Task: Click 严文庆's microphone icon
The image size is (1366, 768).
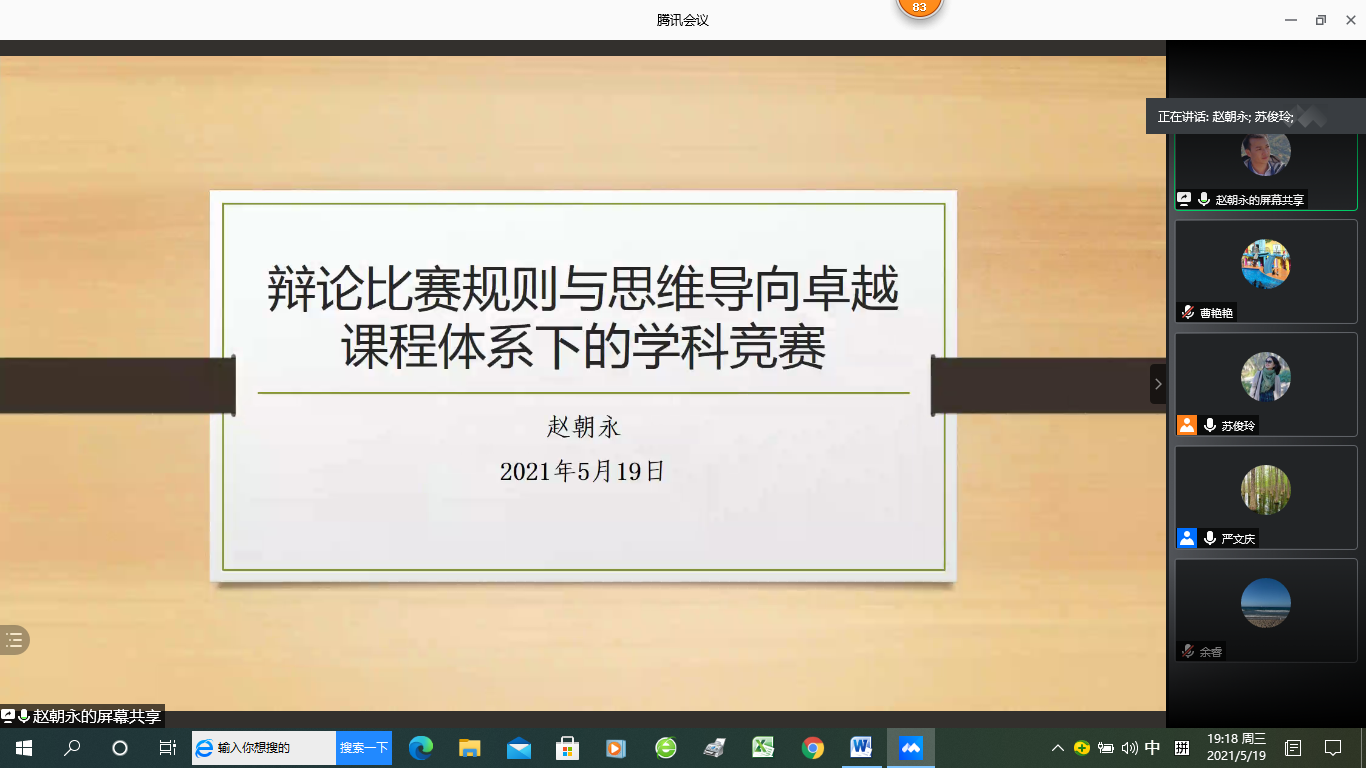Action: 1210,538
